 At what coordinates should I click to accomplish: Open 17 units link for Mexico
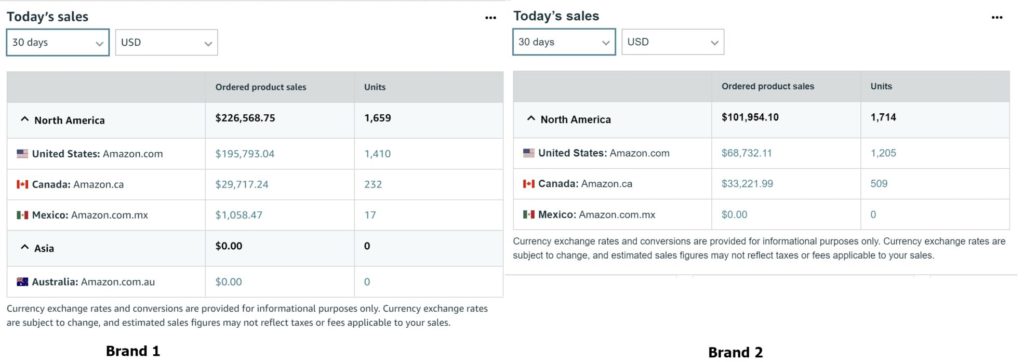point(370,215)
